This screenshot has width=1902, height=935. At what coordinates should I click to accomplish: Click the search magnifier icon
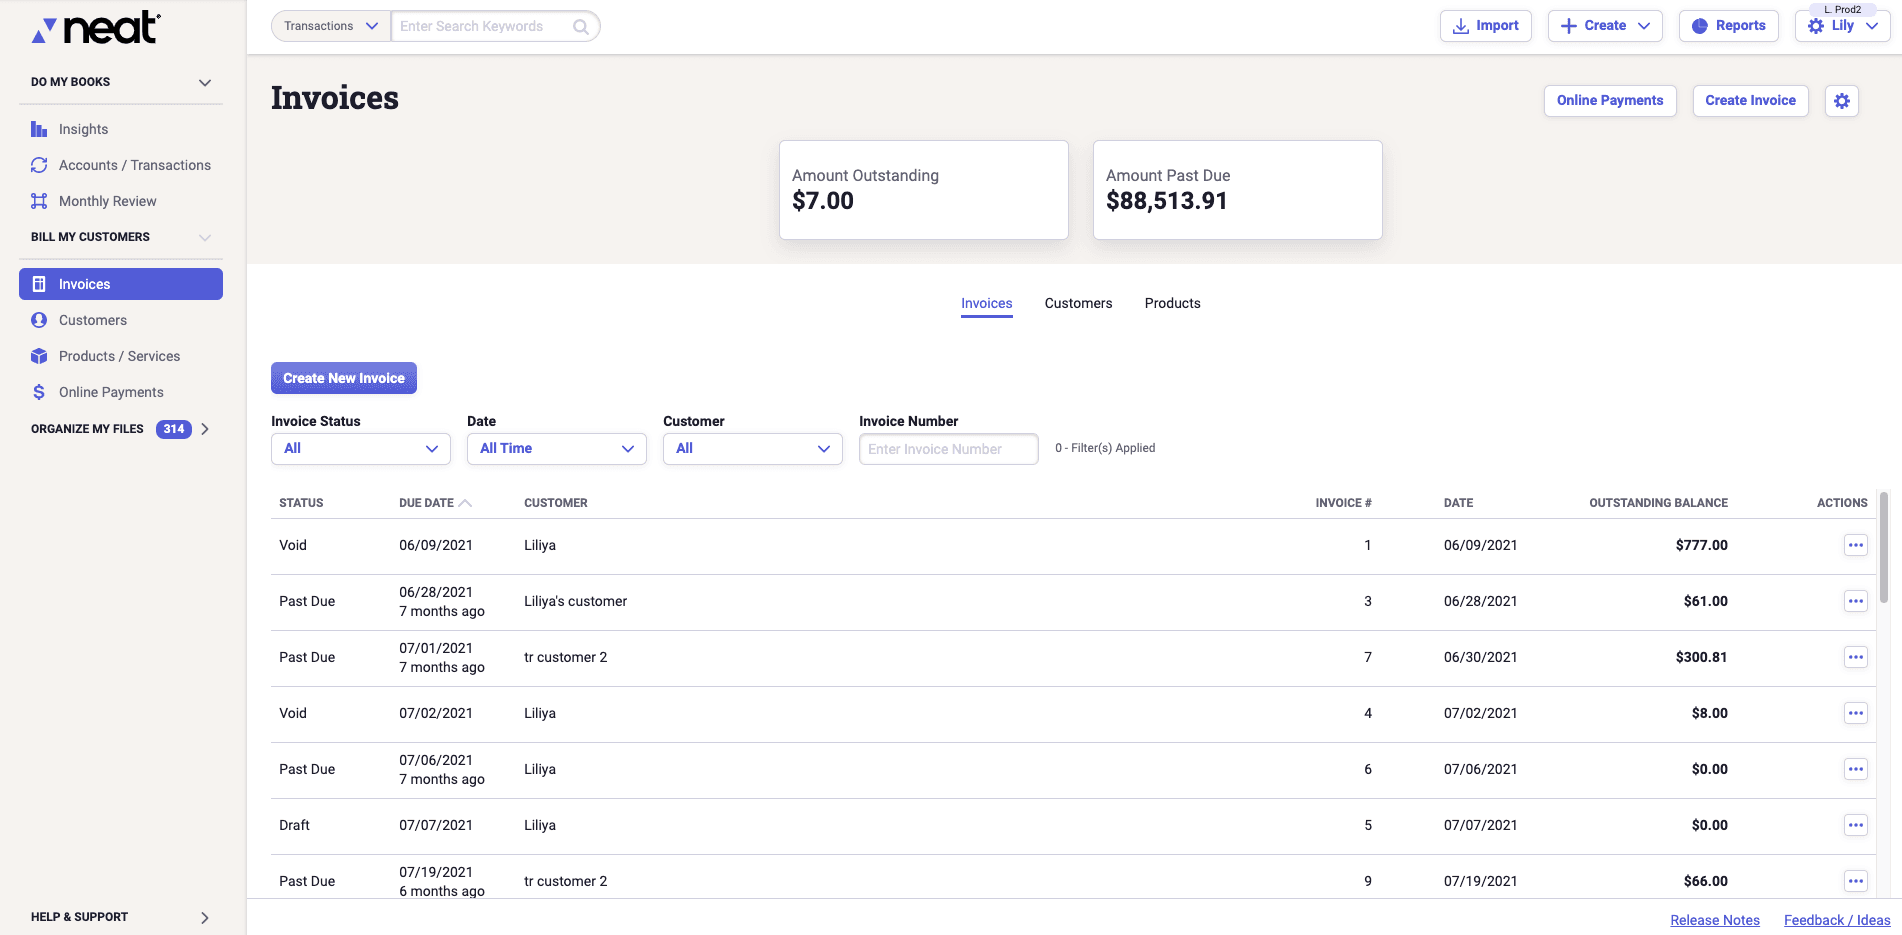pyautogui.click(x=581, y=26)
